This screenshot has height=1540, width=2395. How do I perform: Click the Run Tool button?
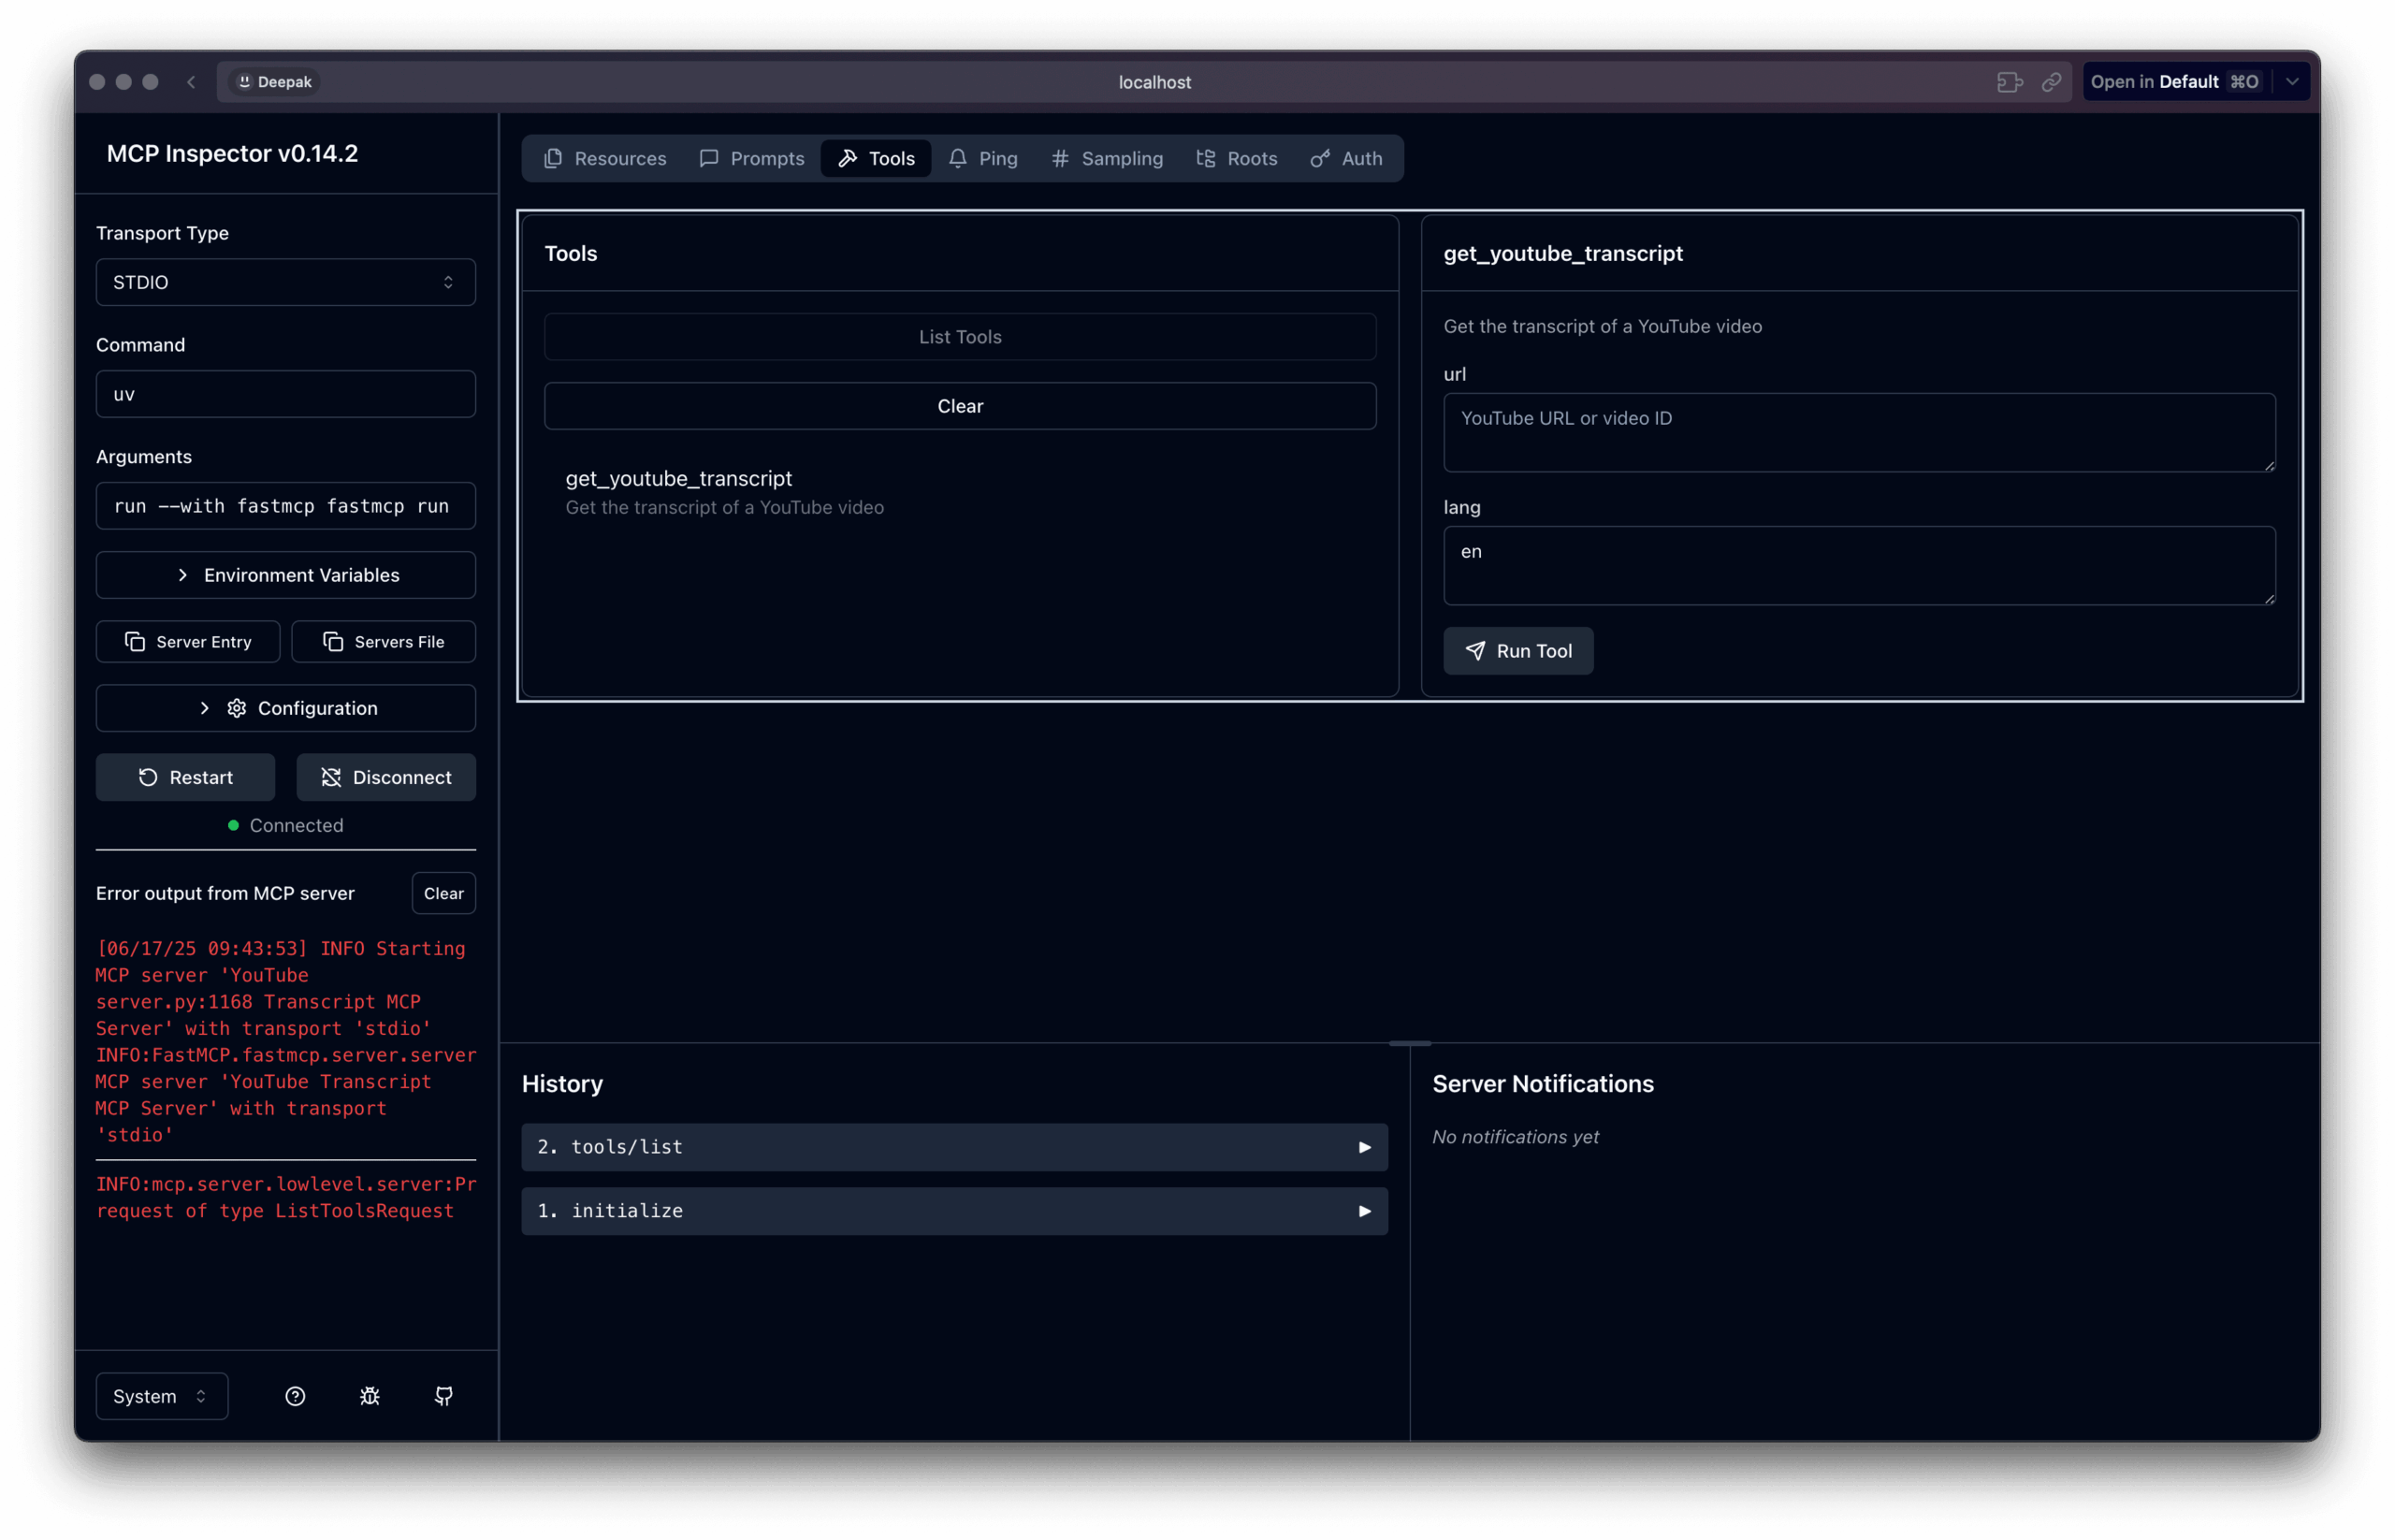click(1518, 651)
